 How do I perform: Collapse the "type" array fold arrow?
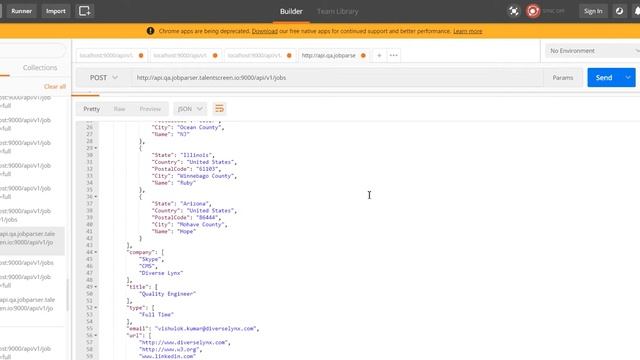point(96,308)
